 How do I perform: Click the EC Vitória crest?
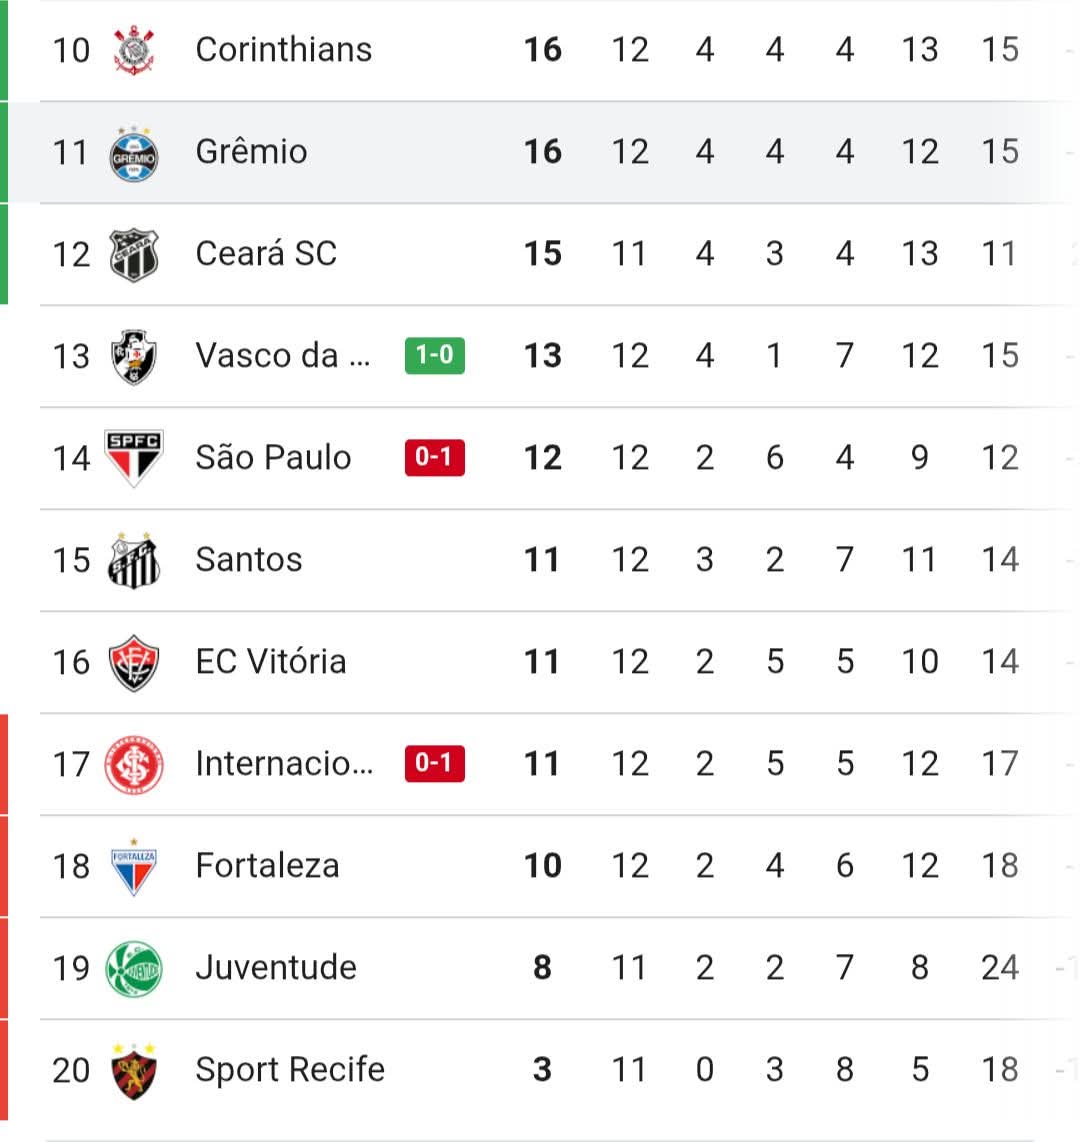(134, 663)
